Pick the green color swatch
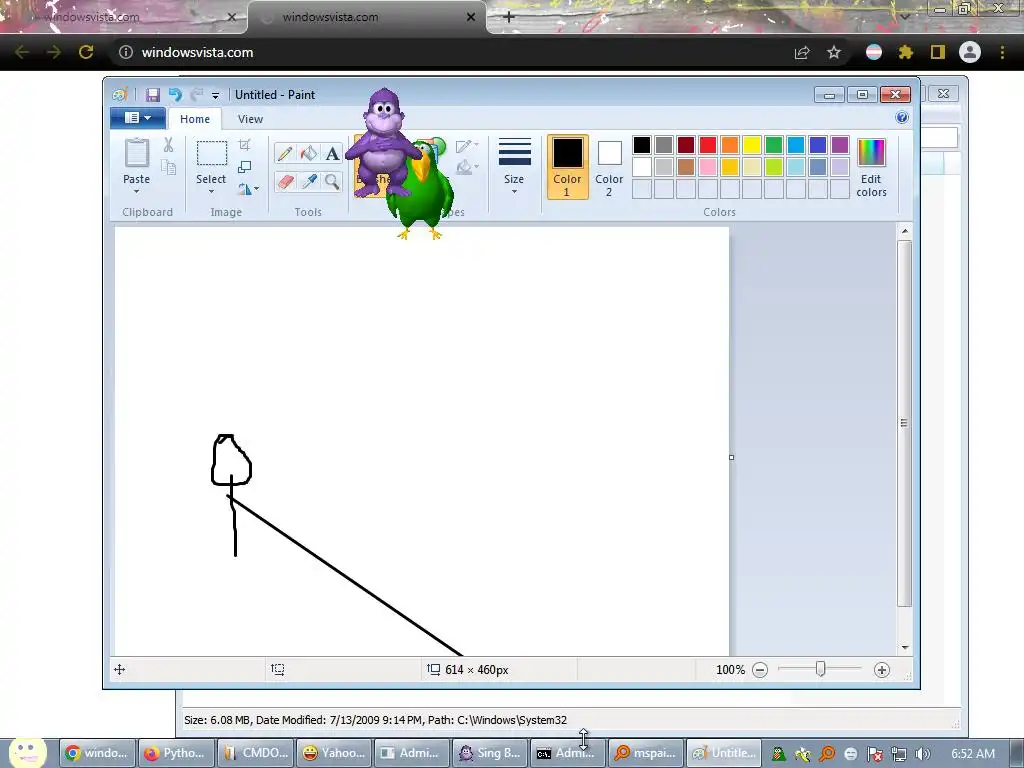 774,145
